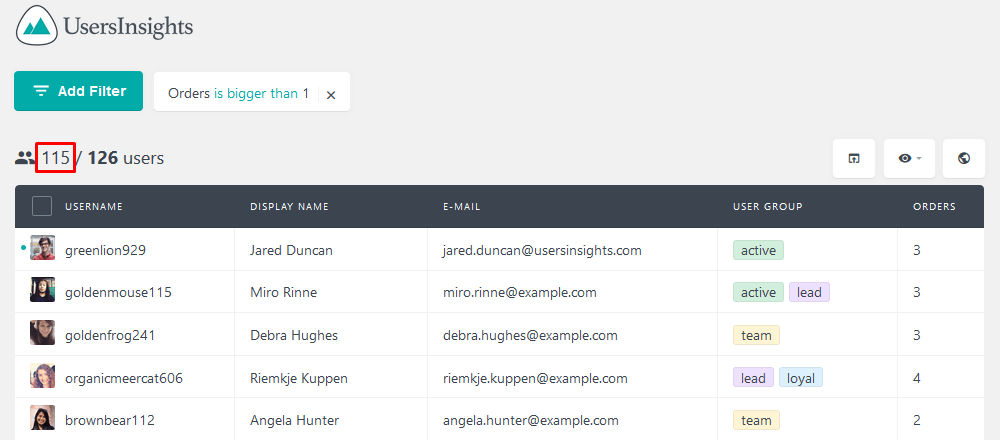Open the globe map view button
Screen dimensions: 1000x440
click(x=964, y=158)
